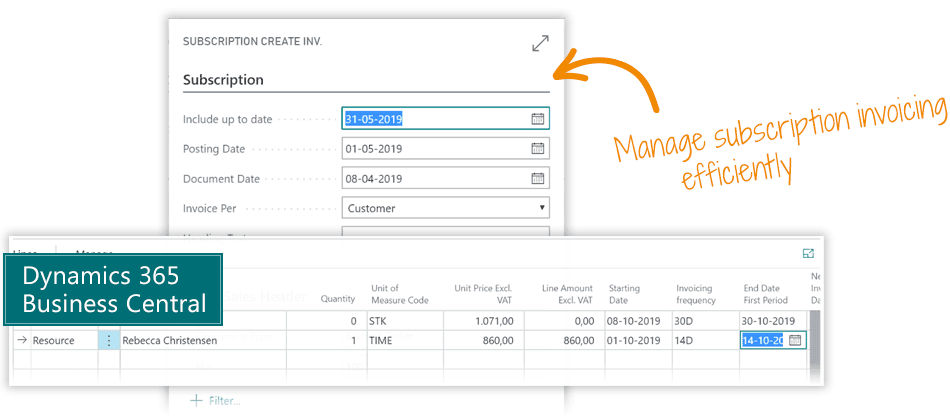This screenshot has height=419, width=950.
Task: Click the Unit of Measure Code header
Action: pyautogui.click(x=400, y=294)
